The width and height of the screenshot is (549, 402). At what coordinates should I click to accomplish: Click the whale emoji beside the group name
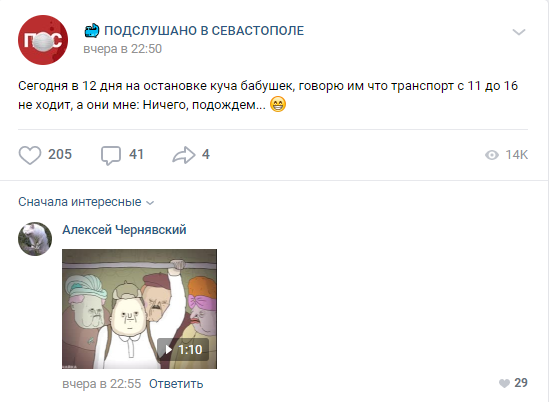coord(92,30)
